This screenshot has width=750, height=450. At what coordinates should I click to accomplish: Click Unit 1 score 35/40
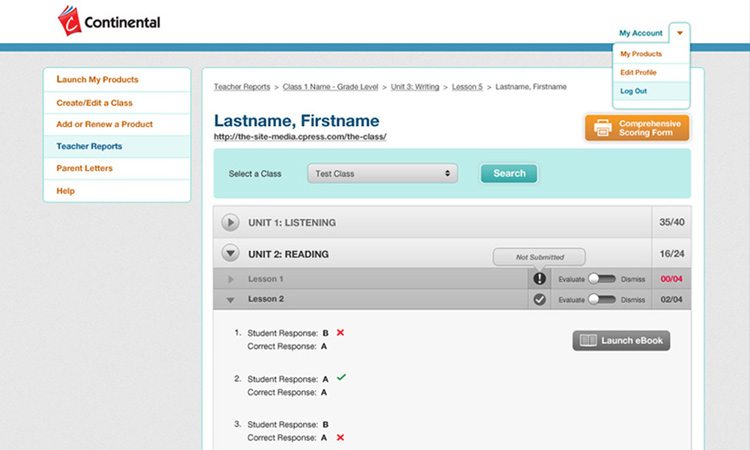coord(672,222)
